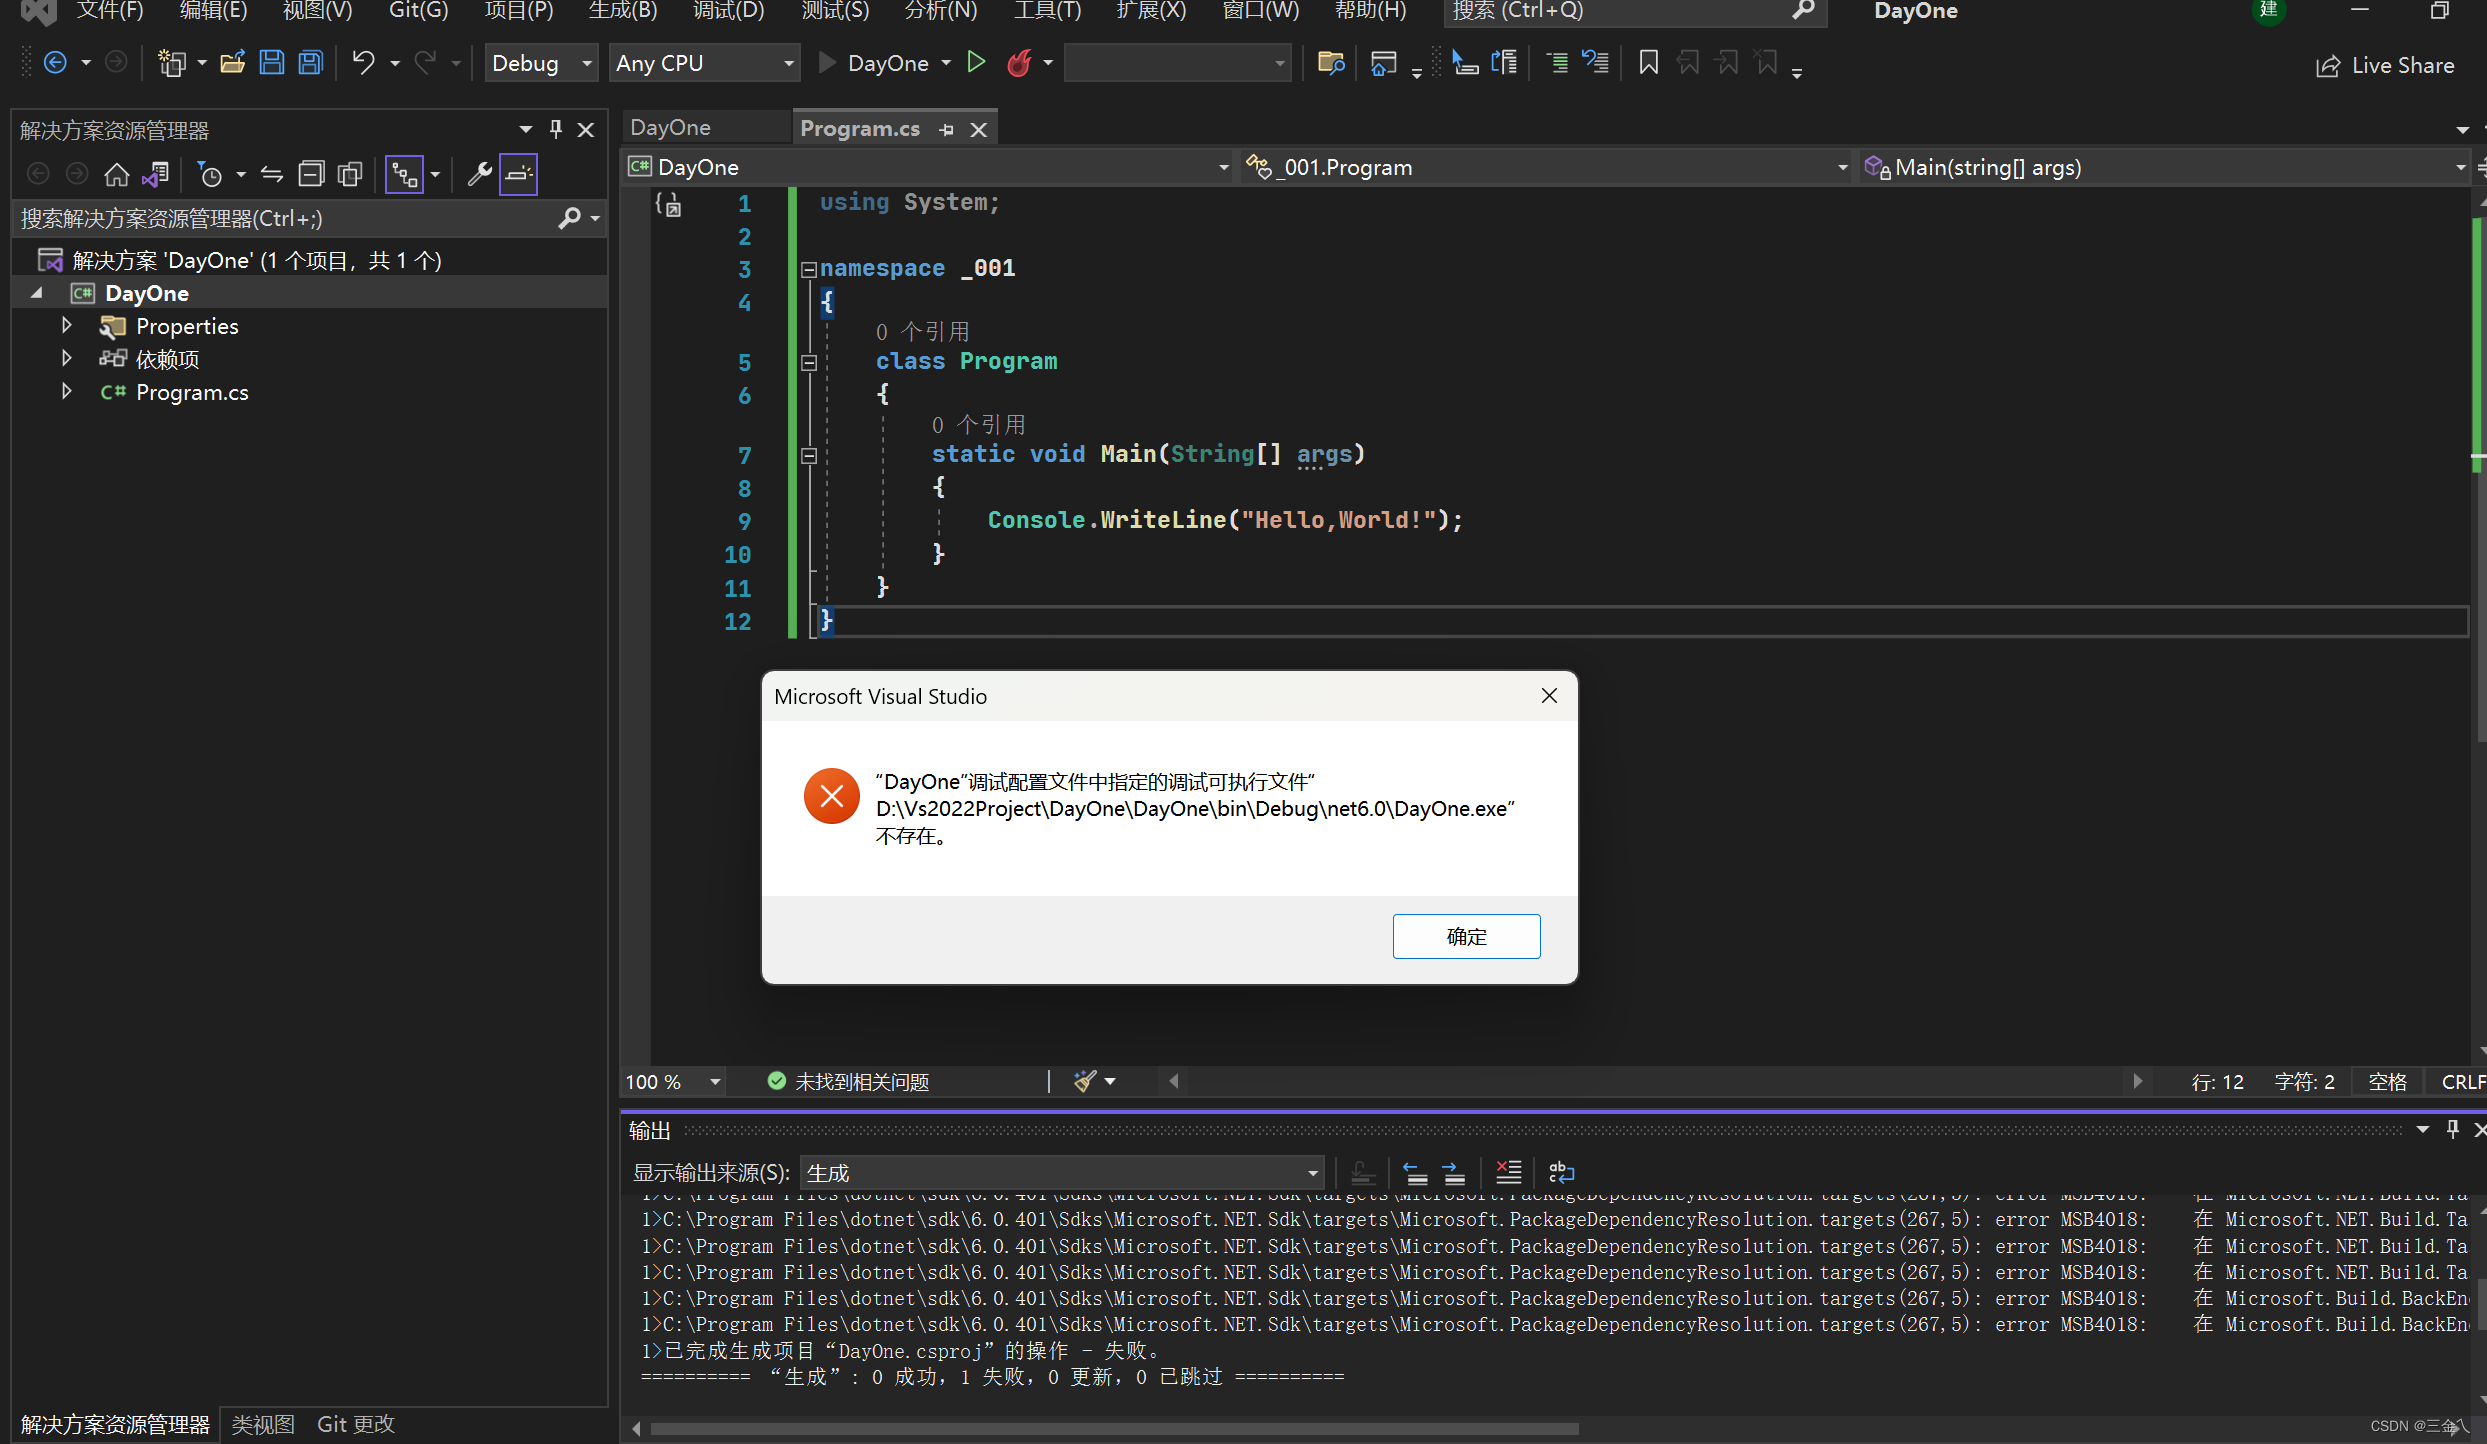2487x1444 pixels.
Task: Start without debugging using green play icon
Action: click(976, 63)
